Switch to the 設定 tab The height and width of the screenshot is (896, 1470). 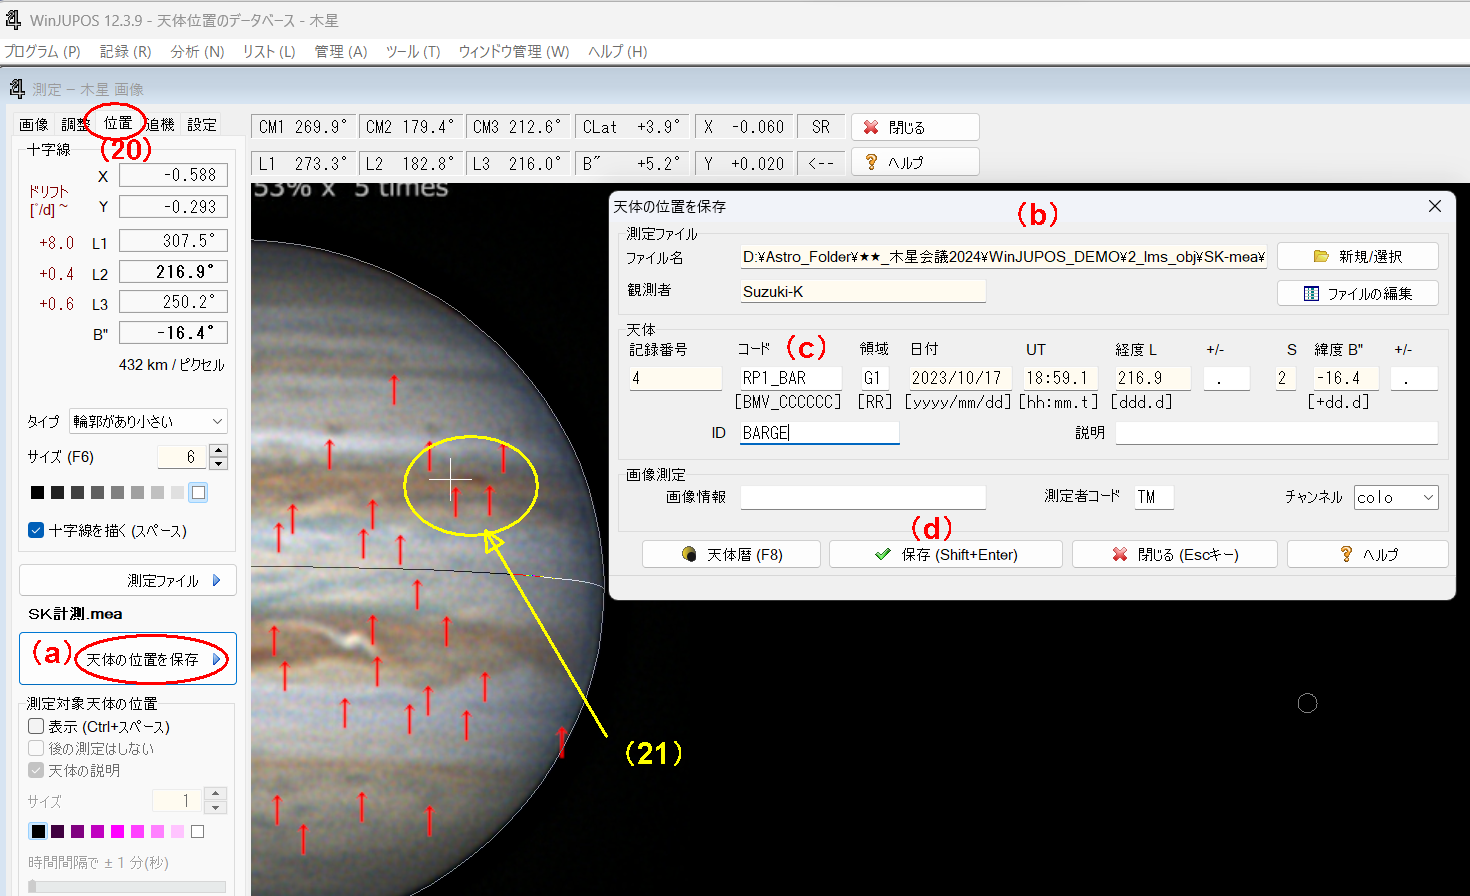tap(202, 124)
